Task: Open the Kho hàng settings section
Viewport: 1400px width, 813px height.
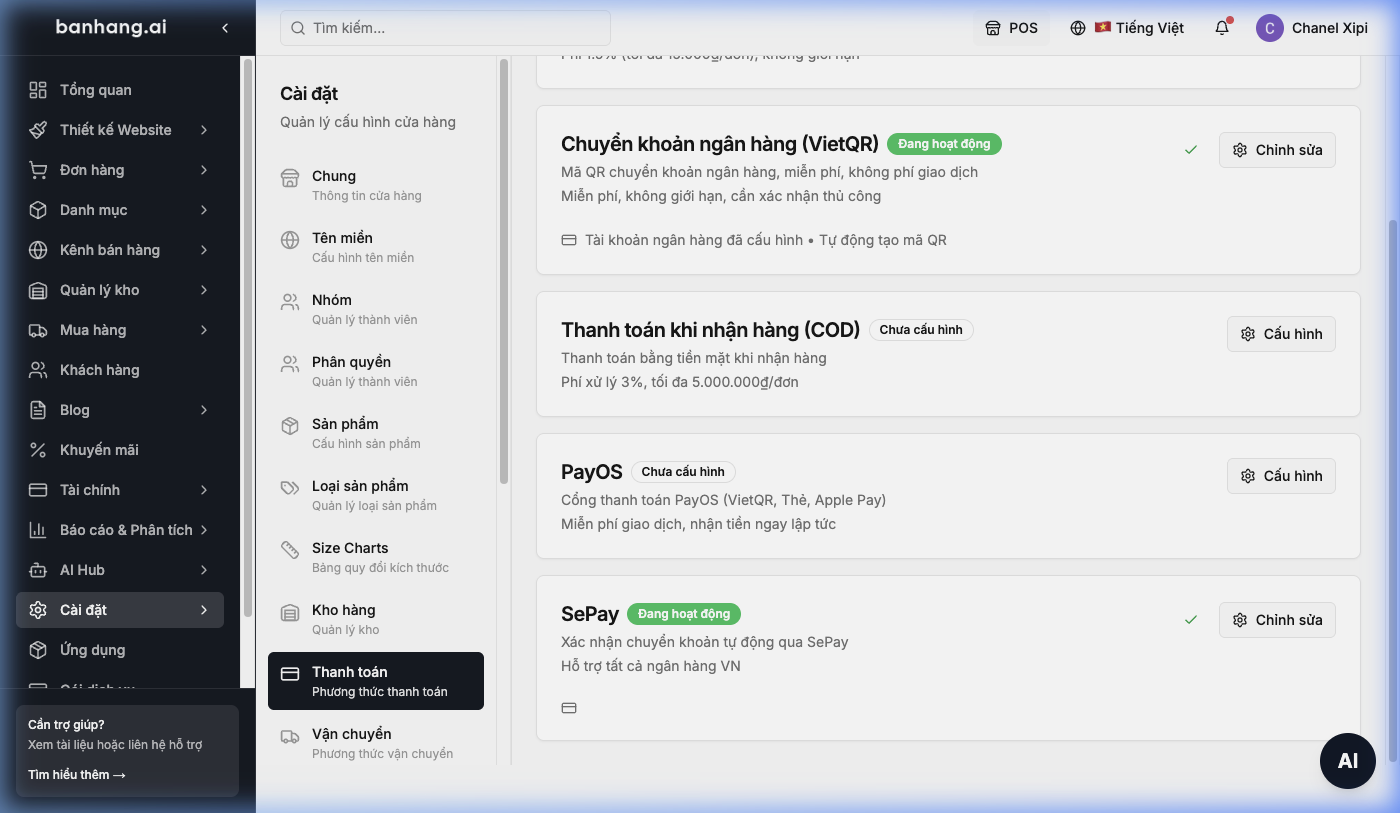Action: click(x=376, y=619)
